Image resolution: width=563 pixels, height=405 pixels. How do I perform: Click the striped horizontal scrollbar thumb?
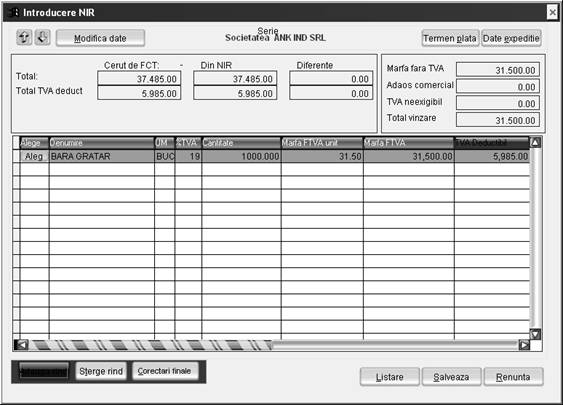pyautogui.click(x=151, y=345)
